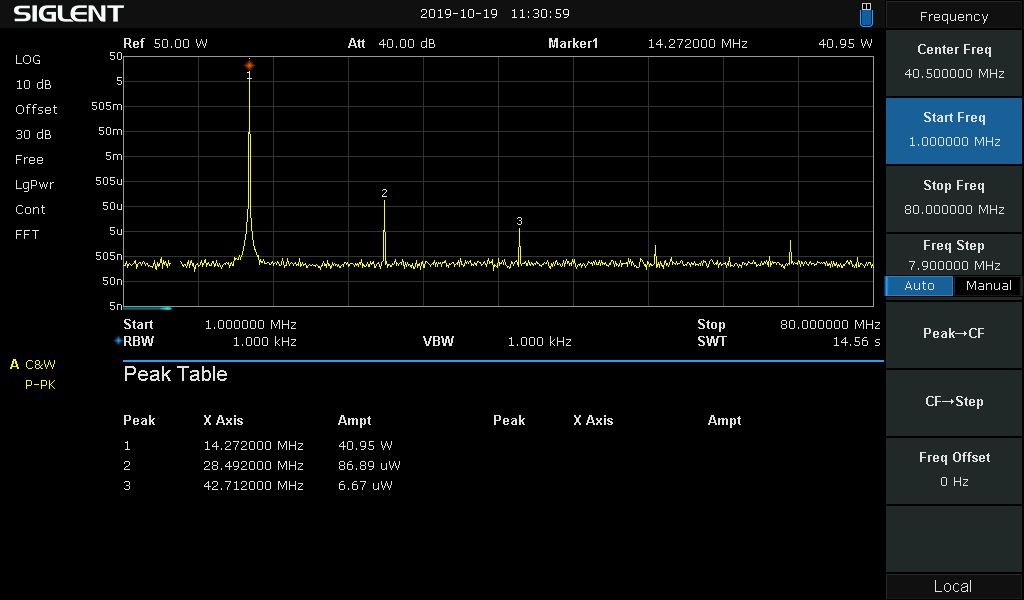Screen dimensions: 1024x600
Task: Select the Marker 1 diamond on trace peak
Action: (x=249, y=65)
